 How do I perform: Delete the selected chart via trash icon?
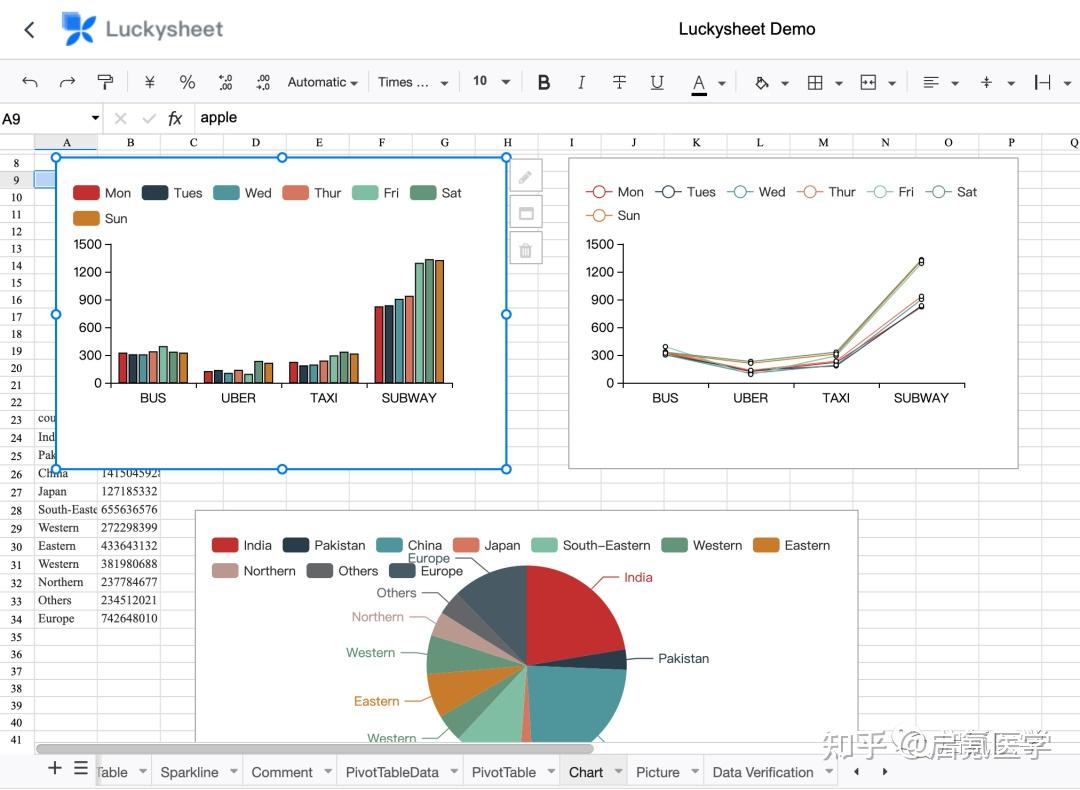click(525, 248)
